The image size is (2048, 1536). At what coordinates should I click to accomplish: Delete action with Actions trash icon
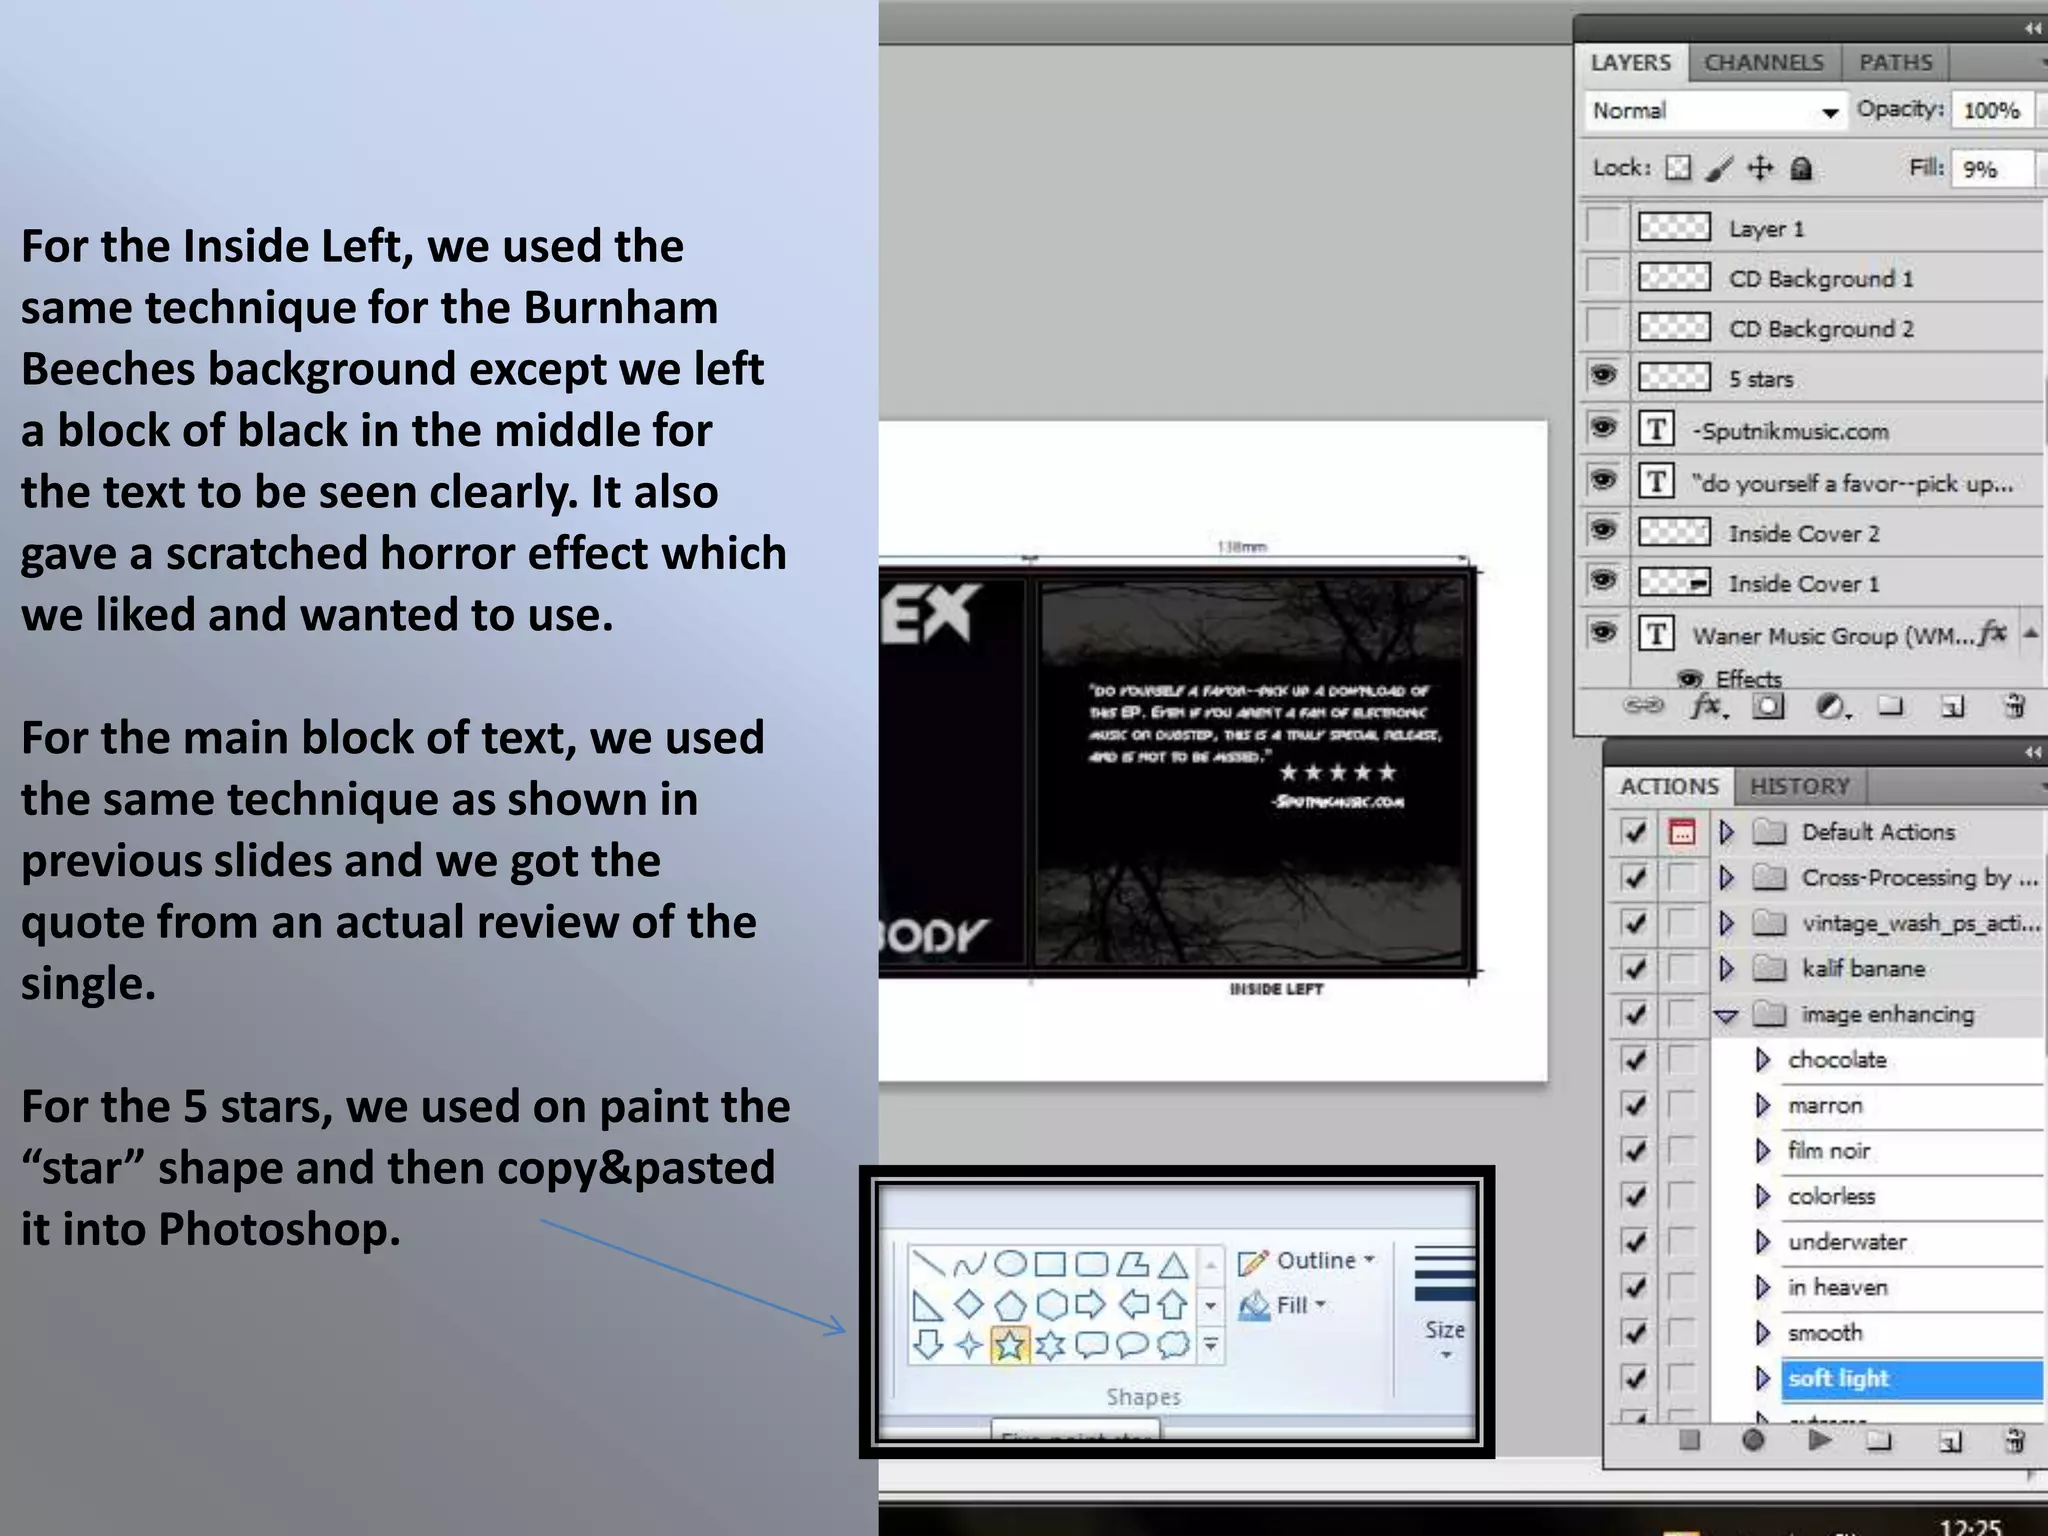point(2014,1440)
